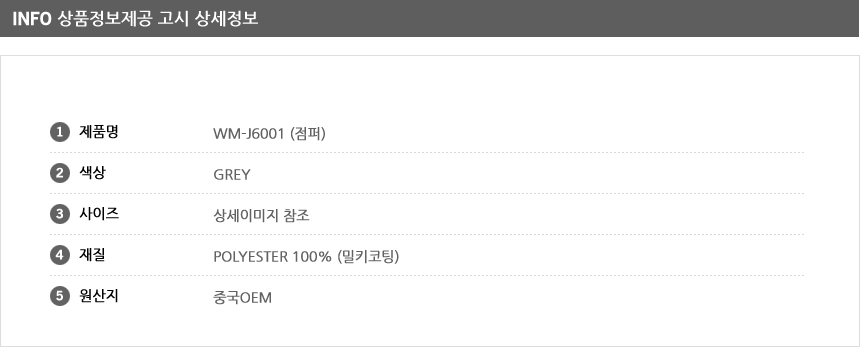Click the GREY color value
The height and width of the screenshot is (360, 860).
pos(231,175)
